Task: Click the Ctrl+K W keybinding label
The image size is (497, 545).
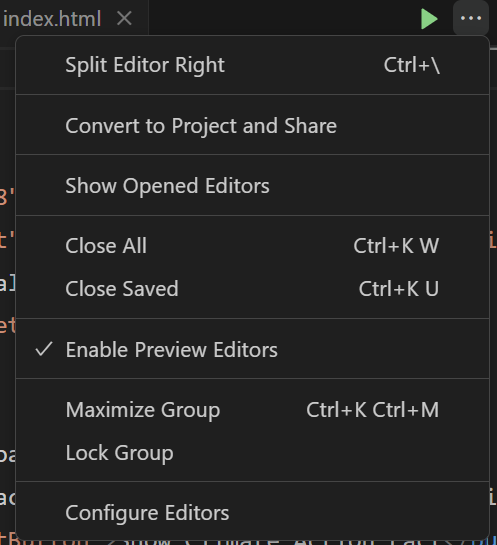Action: pyautogui.click(x=396, y=246)
